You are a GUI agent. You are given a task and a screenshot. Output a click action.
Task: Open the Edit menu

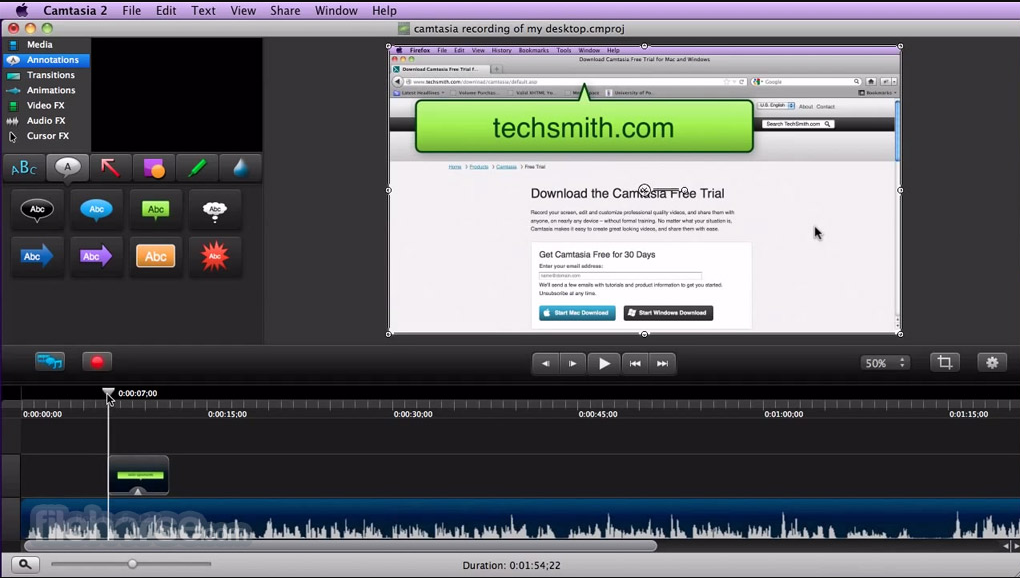click(166, 10)
